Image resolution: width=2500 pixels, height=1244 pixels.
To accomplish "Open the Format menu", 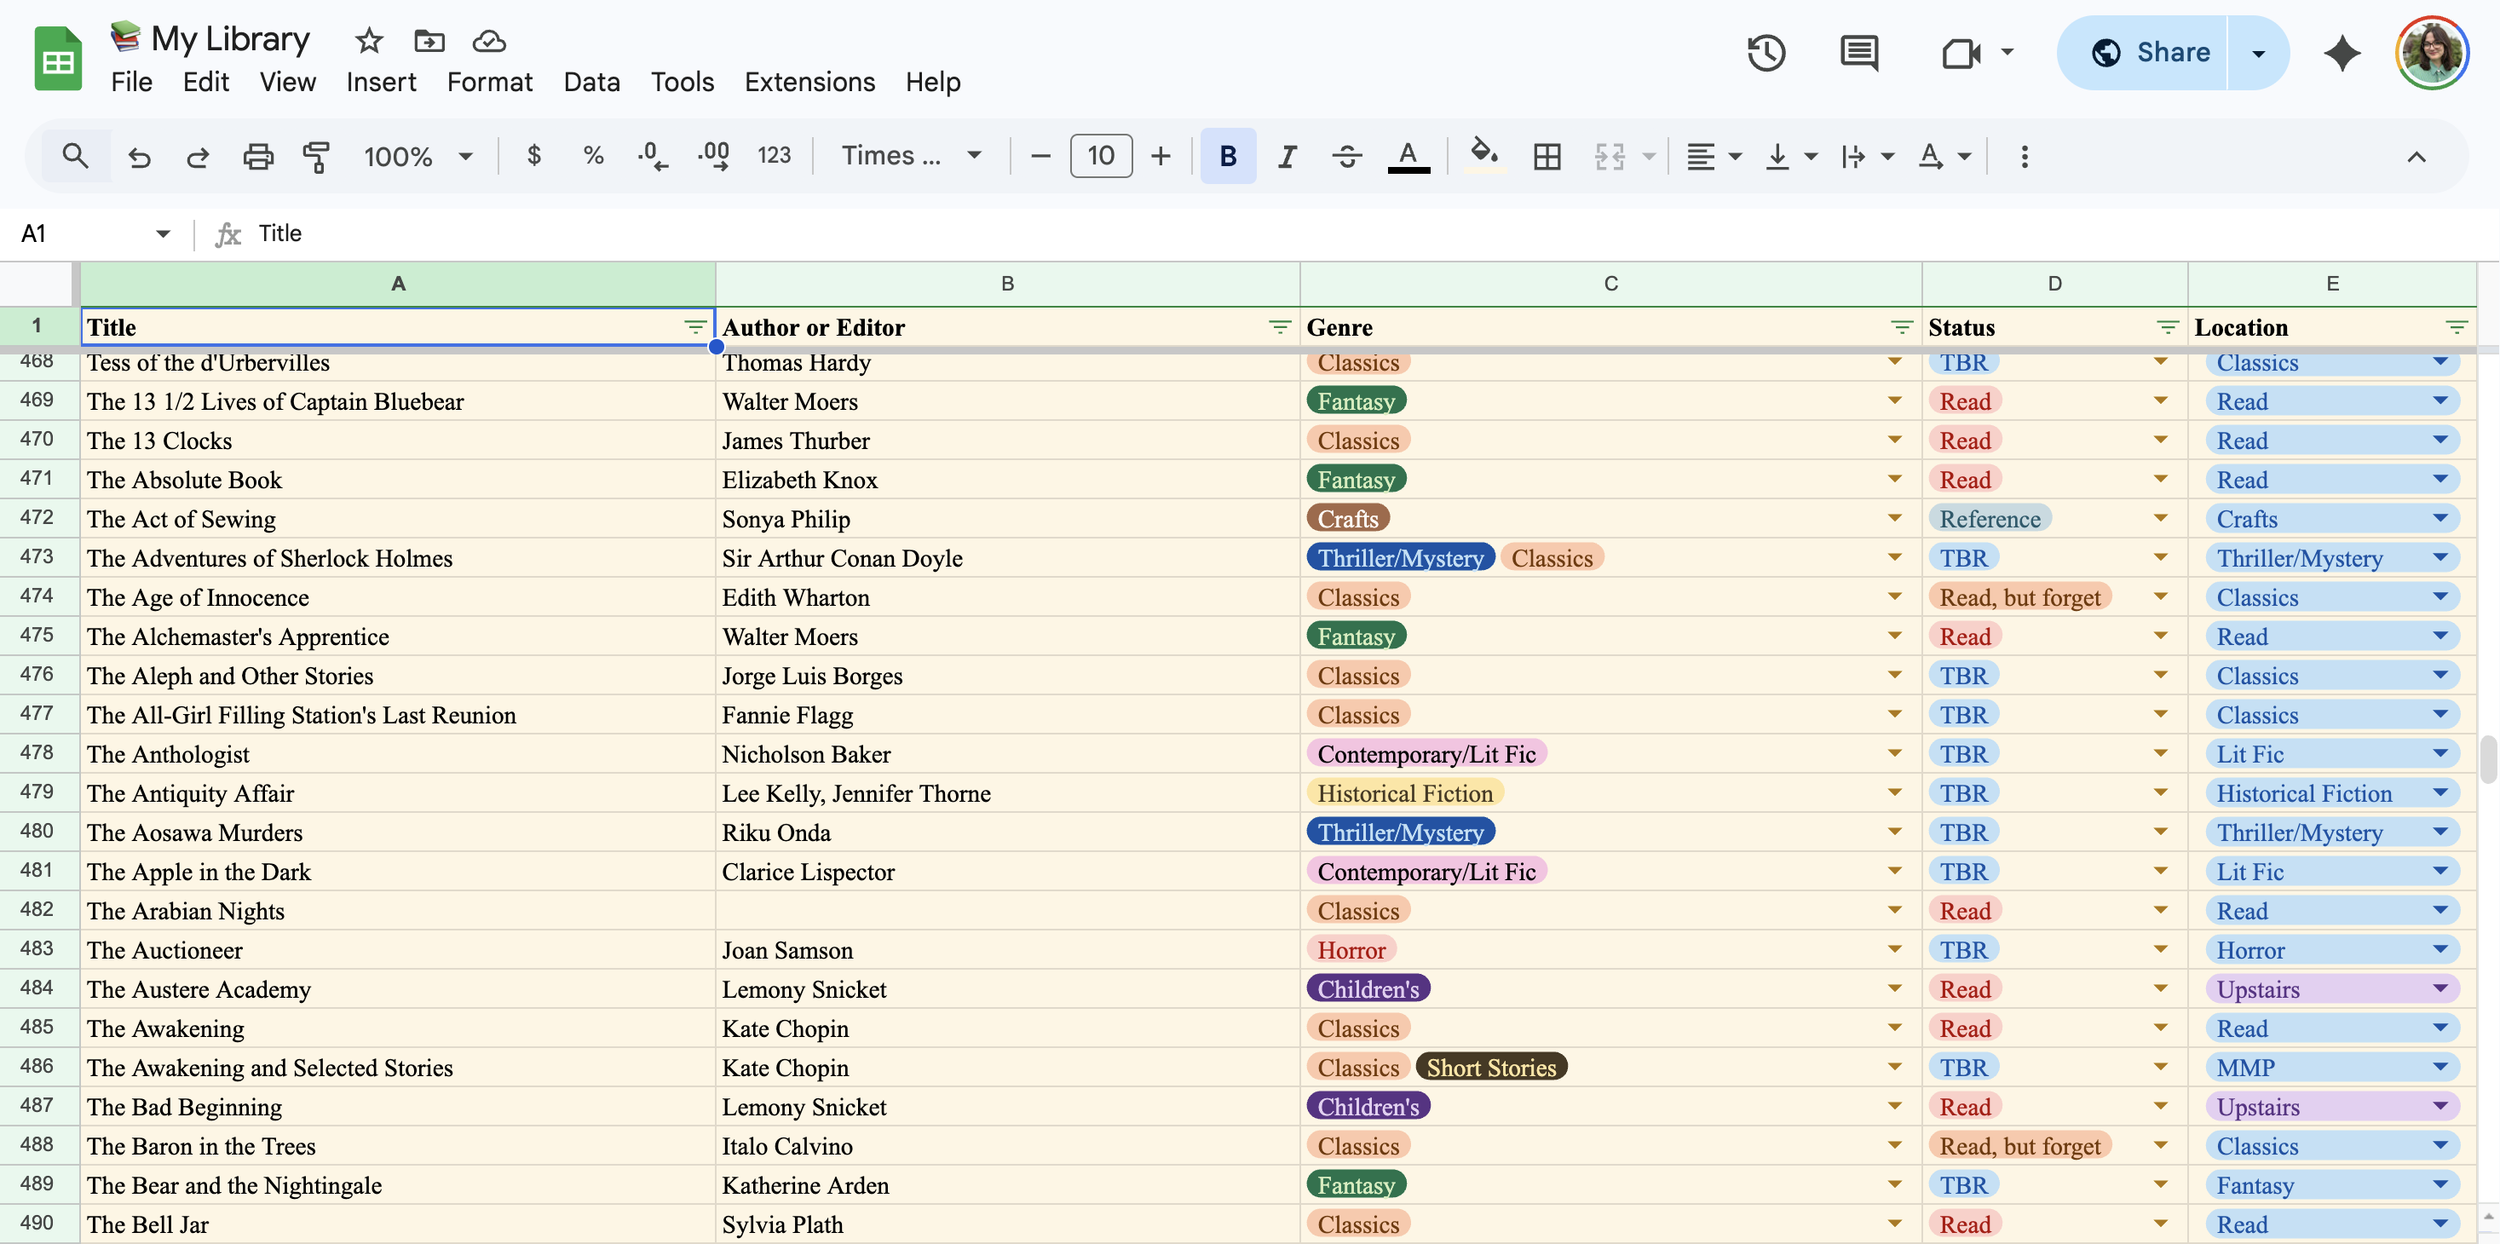I will (489, 82).
